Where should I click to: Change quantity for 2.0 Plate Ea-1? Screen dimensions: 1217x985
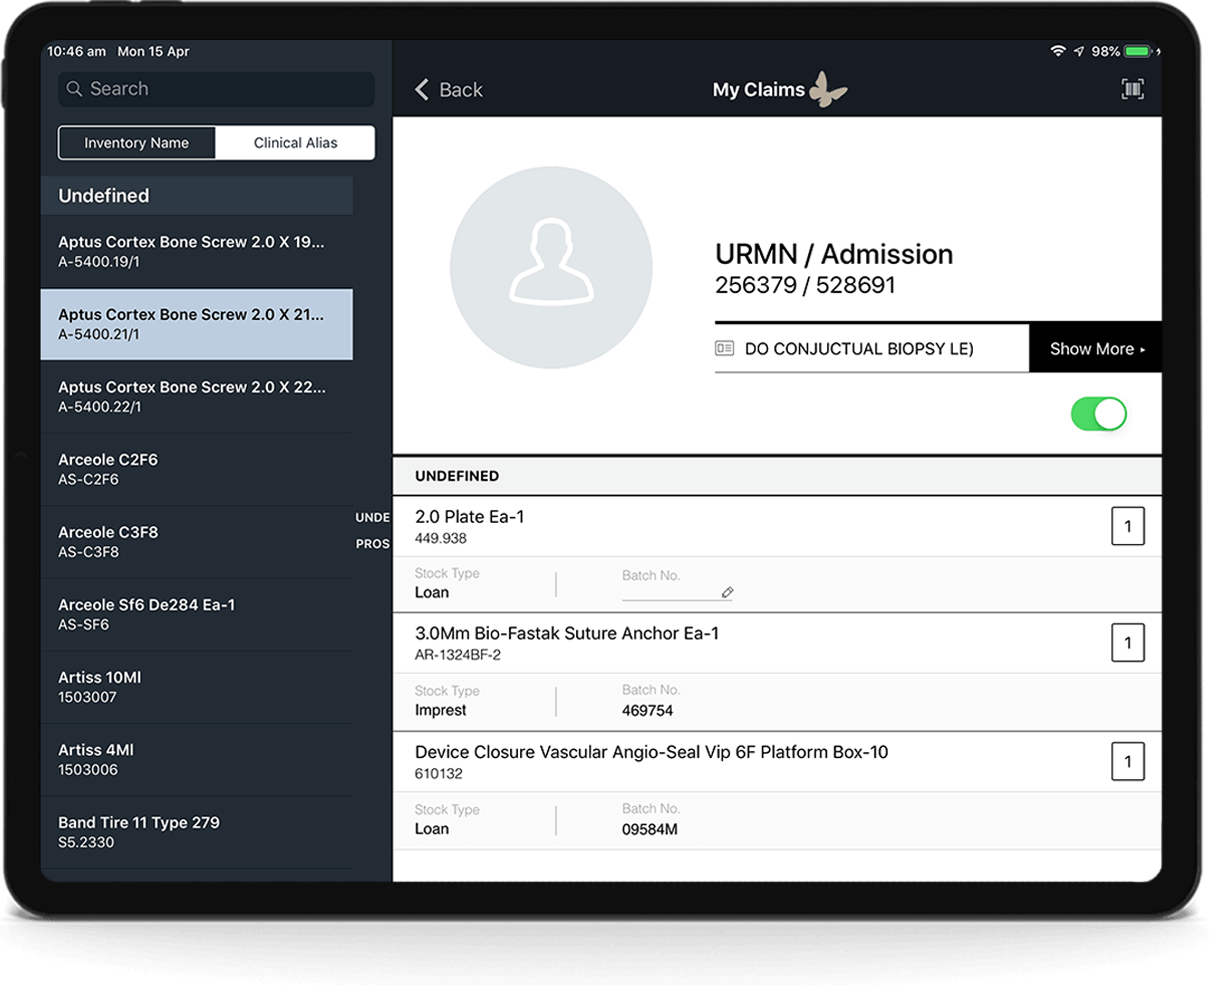(1127, 527)
